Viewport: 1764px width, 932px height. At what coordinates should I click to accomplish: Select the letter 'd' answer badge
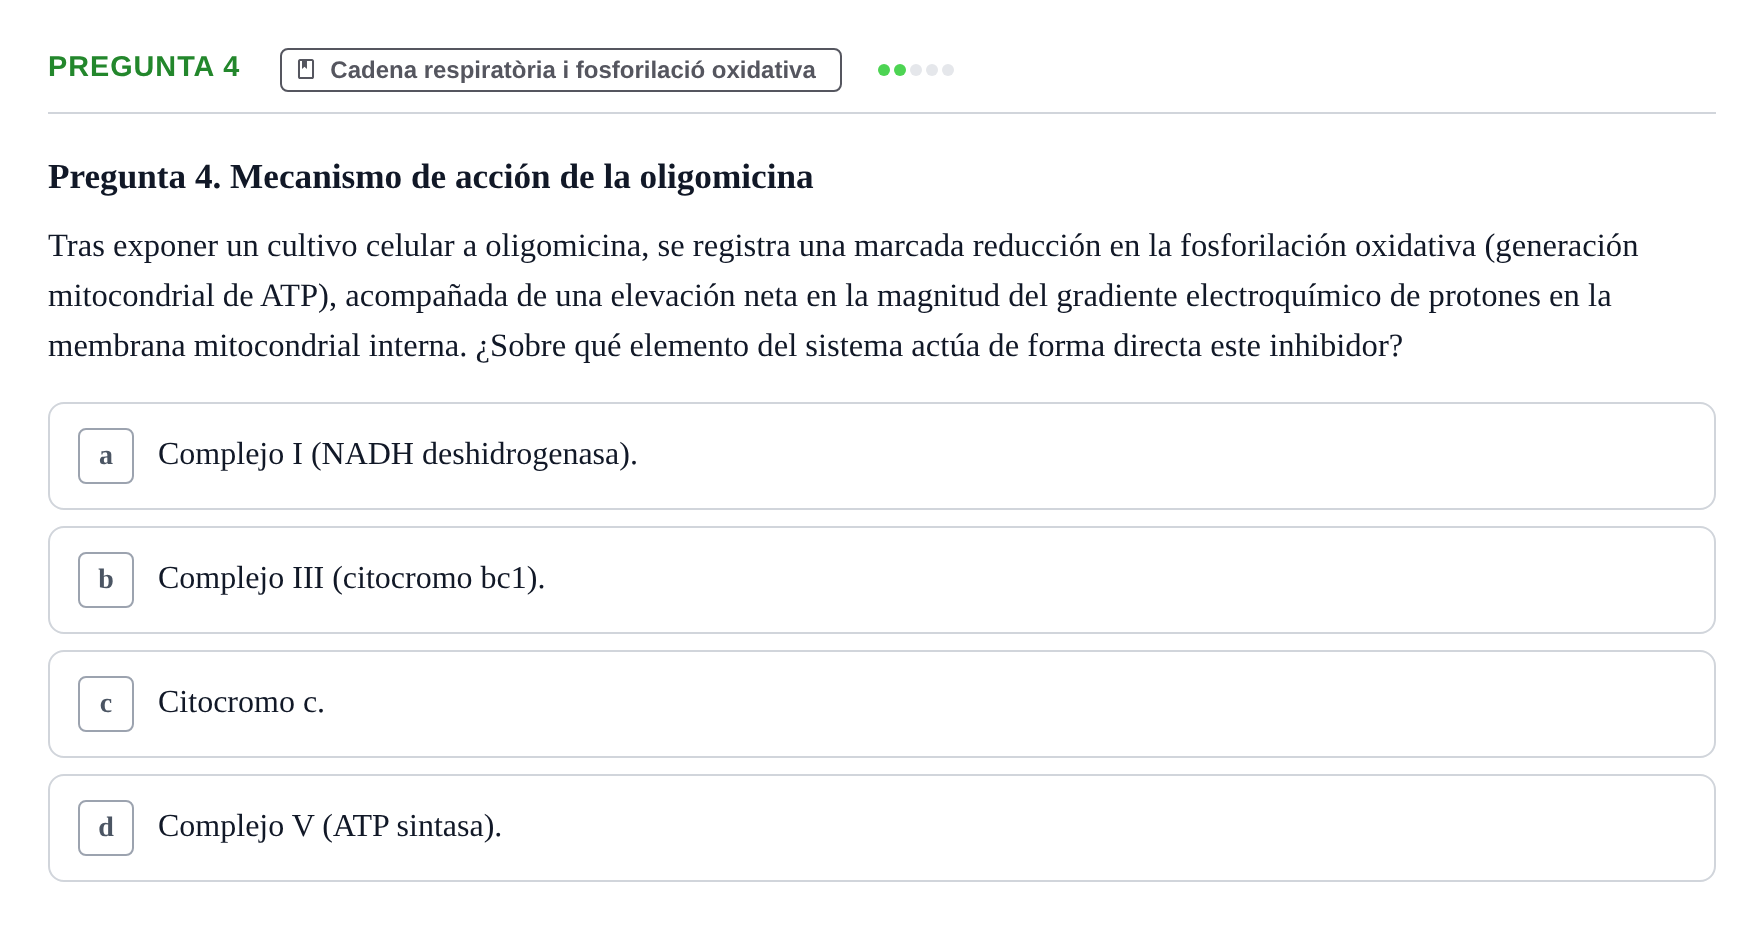point(106,828)
